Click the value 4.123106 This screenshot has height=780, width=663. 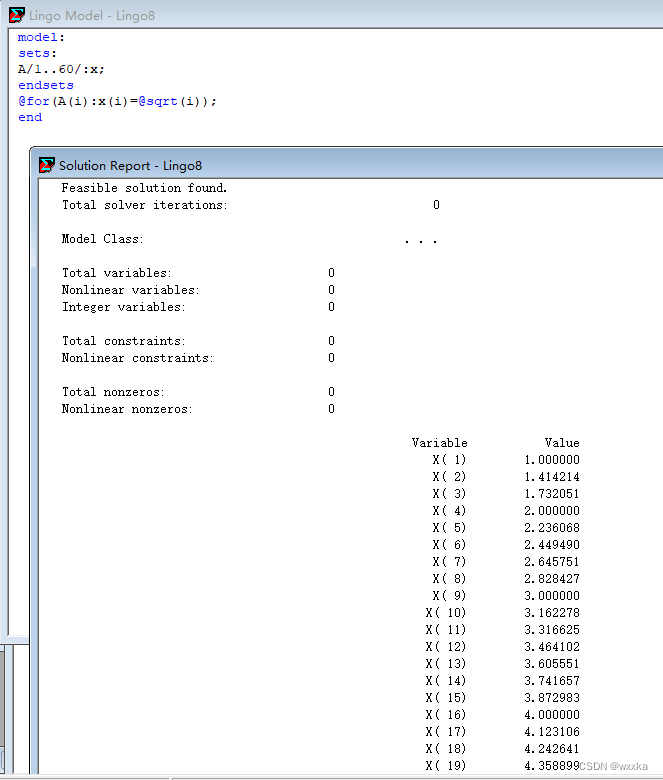[552, 732]
